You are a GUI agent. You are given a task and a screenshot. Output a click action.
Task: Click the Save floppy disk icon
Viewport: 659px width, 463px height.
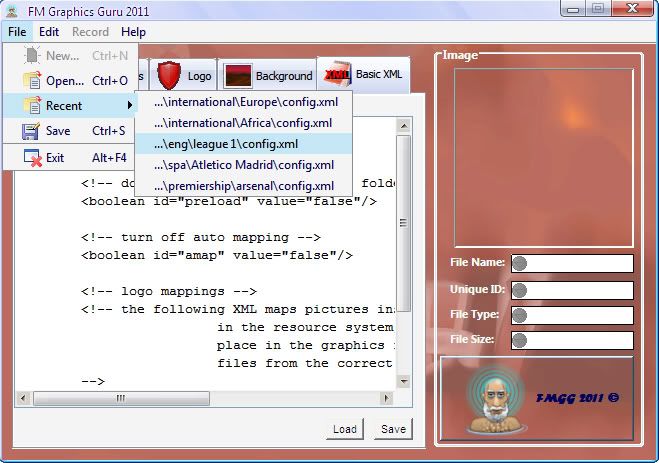tap(31, 131)
